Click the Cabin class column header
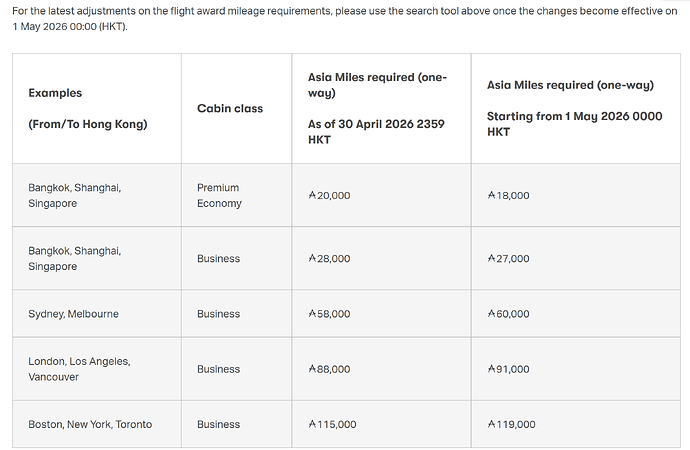Image resolution: width=690 pixels, height=450 pixels. point(229,108)
